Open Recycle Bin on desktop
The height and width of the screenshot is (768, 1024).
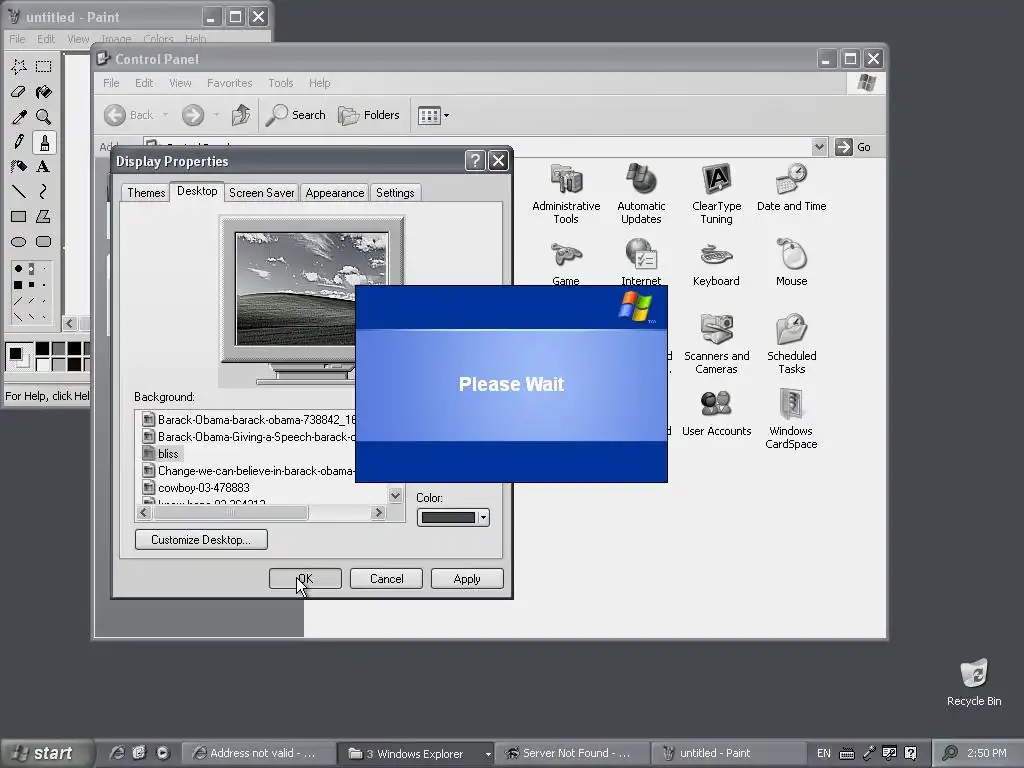click(x=974, y=682)
